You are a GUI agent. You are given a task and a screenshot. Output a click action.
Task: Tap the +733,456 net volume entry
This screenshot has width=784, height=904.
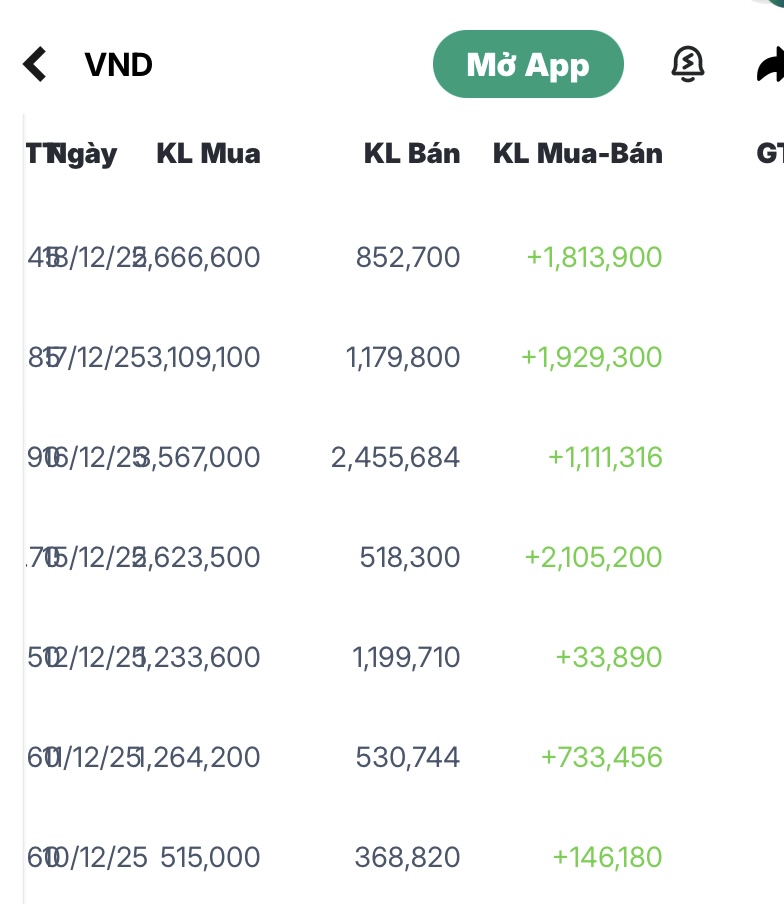pos(601,758)
